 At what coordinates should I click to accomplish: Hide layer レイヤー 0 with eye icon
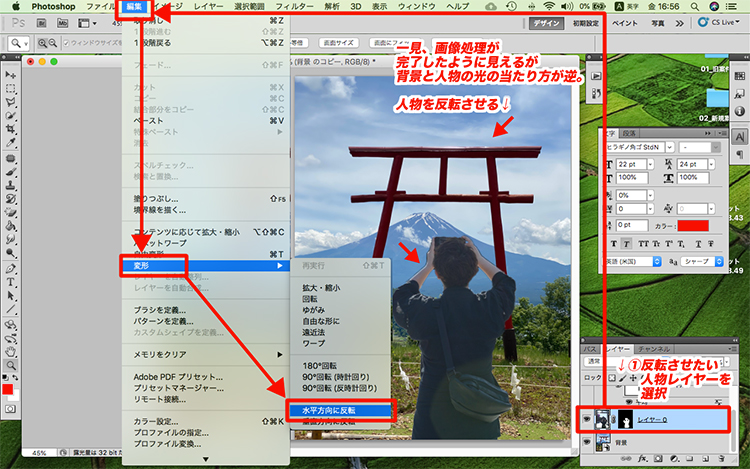[x=587, y=419]
